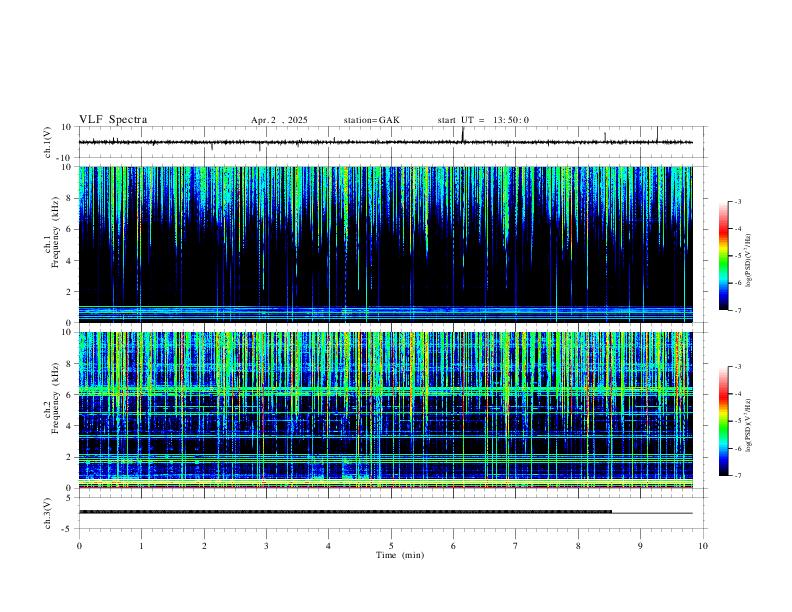The height and width of the screenshot is (612, 792).
Task: Click time axis tick label "9"
Action: [x=640, y=546]
